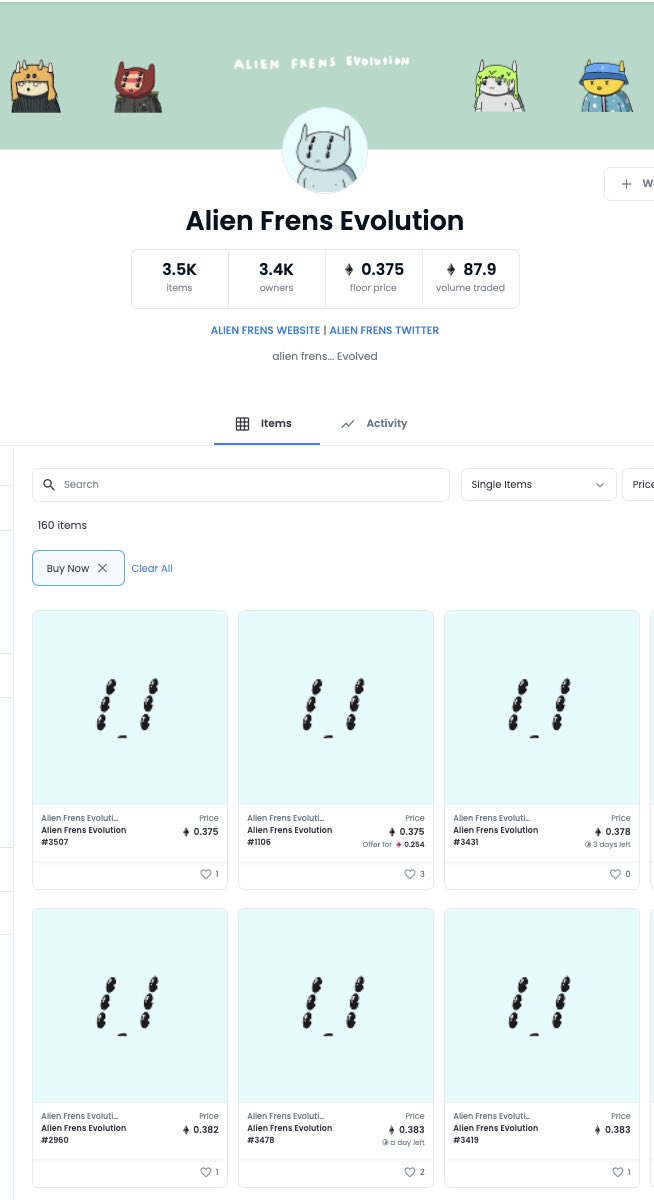Image resolution: width=654 pixels, height=1200 pixels.
Task: Open NFT thumbnail for item #3507
Action: pos(130,708)
